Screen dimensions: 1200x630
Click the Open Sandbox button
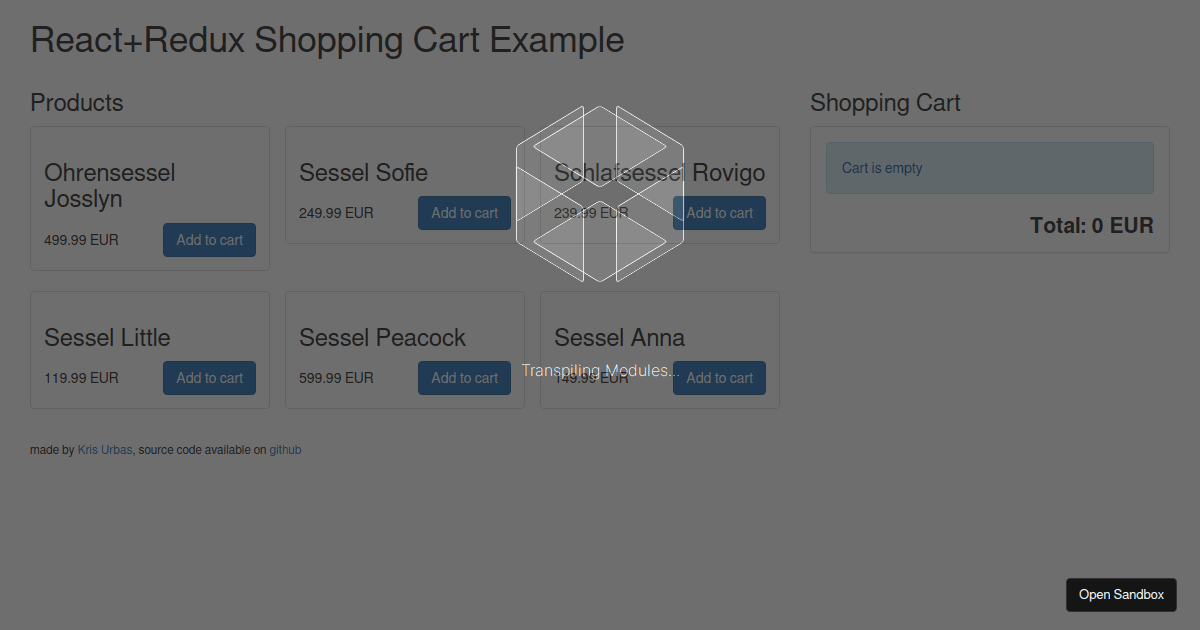point(1121,595)
